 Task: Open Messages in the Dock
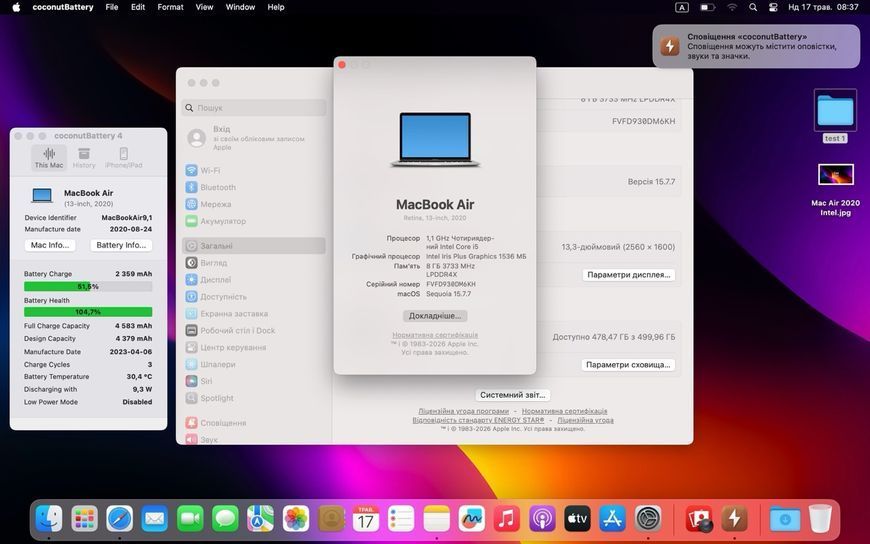[225, 520]
